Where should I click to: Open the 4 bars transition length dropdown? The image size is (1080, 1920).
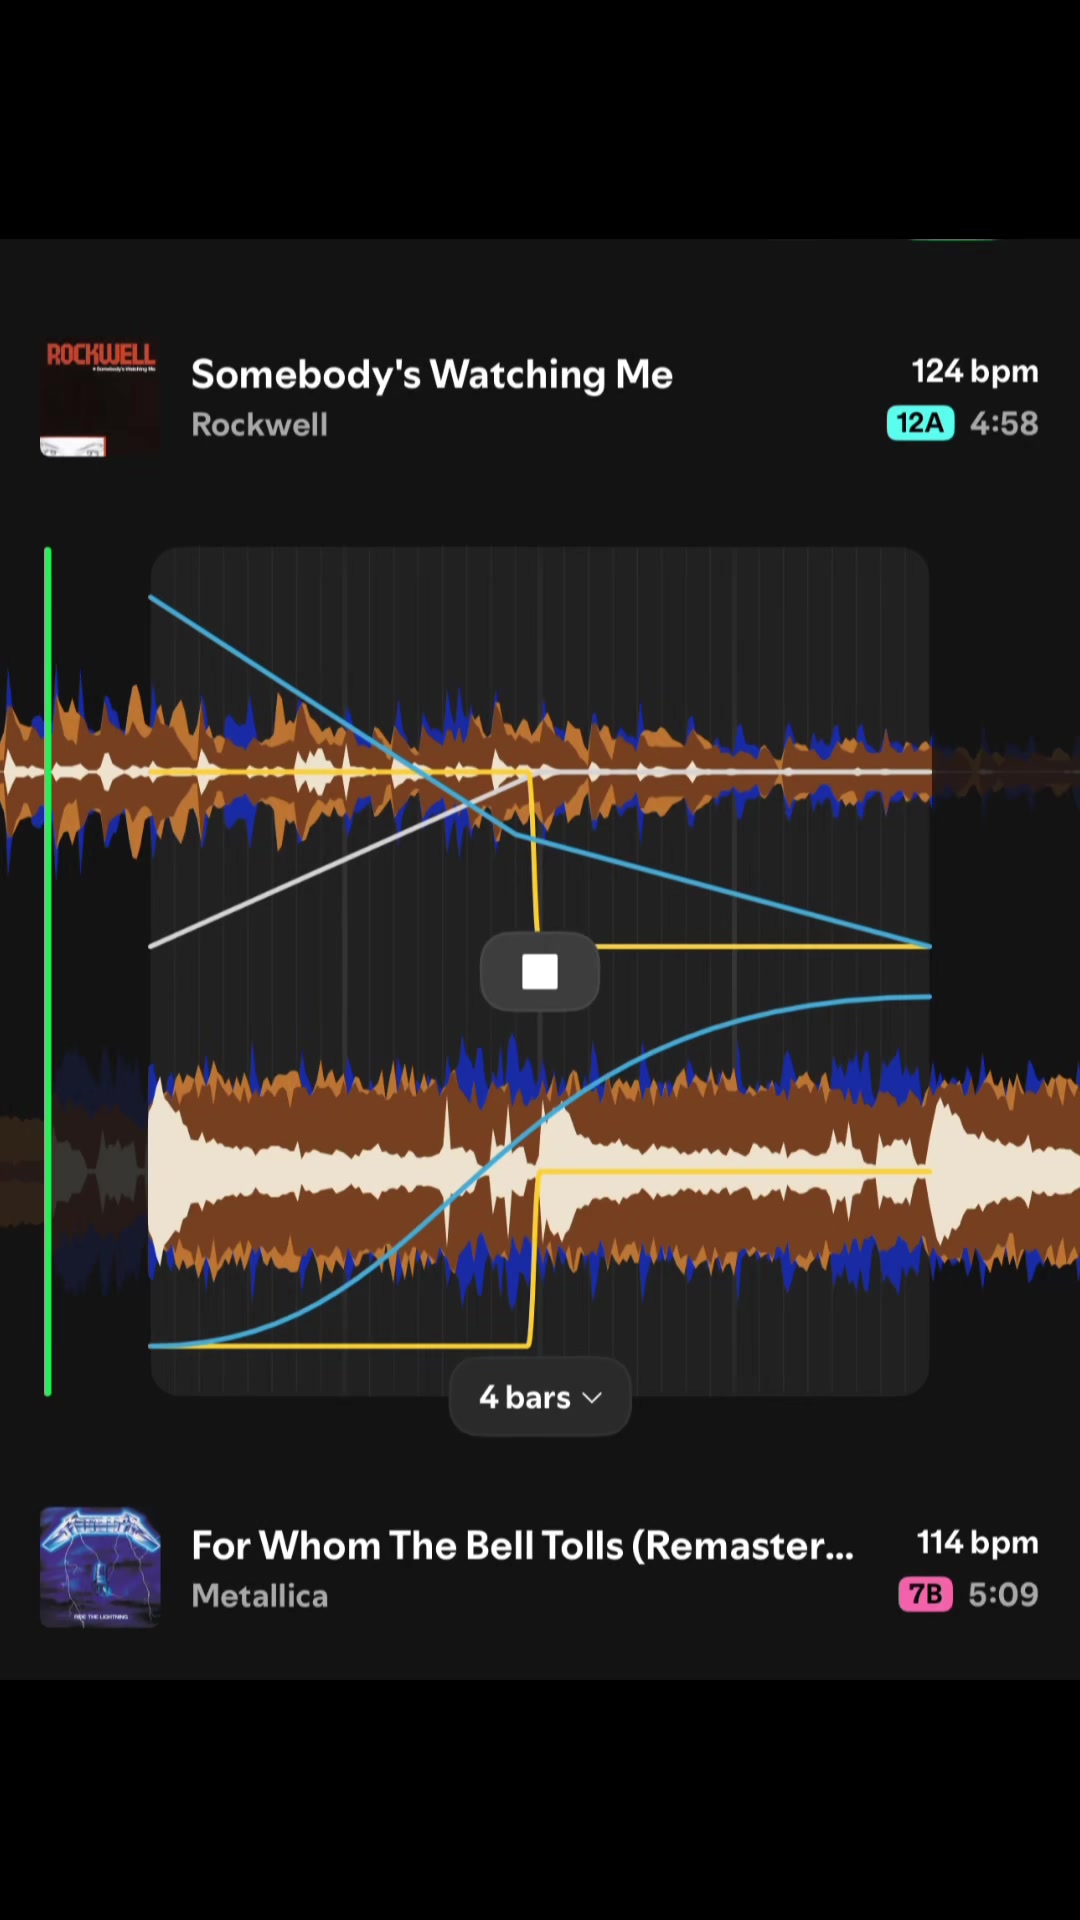(540, 1397)
